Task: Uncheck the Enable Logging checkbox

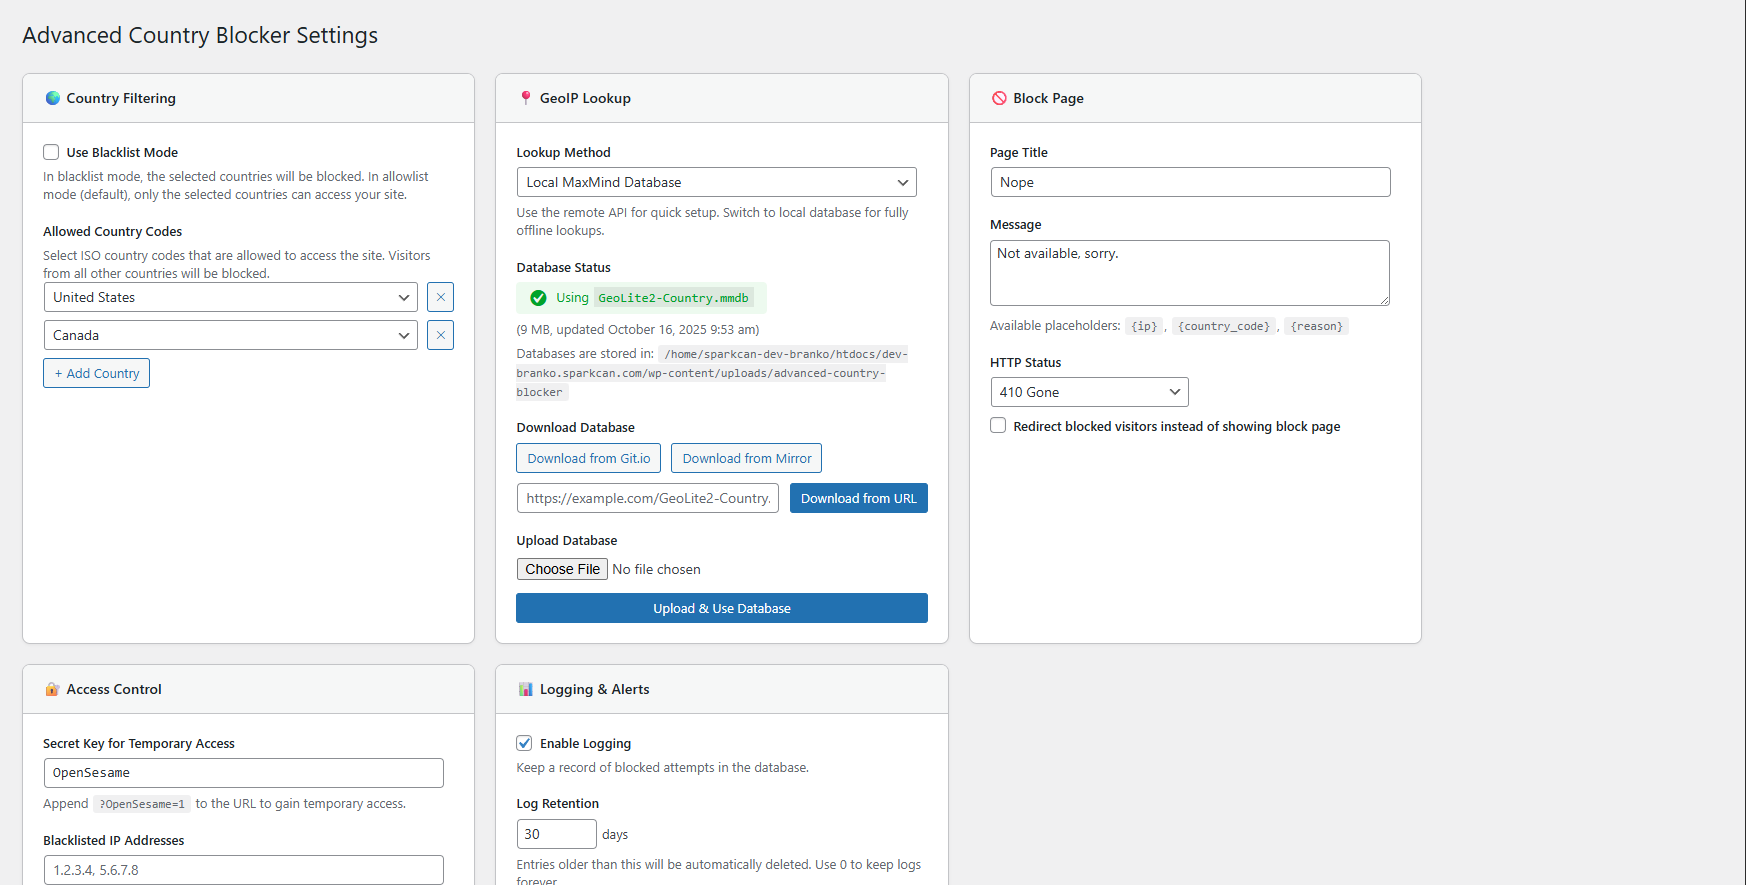Action: [x=524, y=743]
